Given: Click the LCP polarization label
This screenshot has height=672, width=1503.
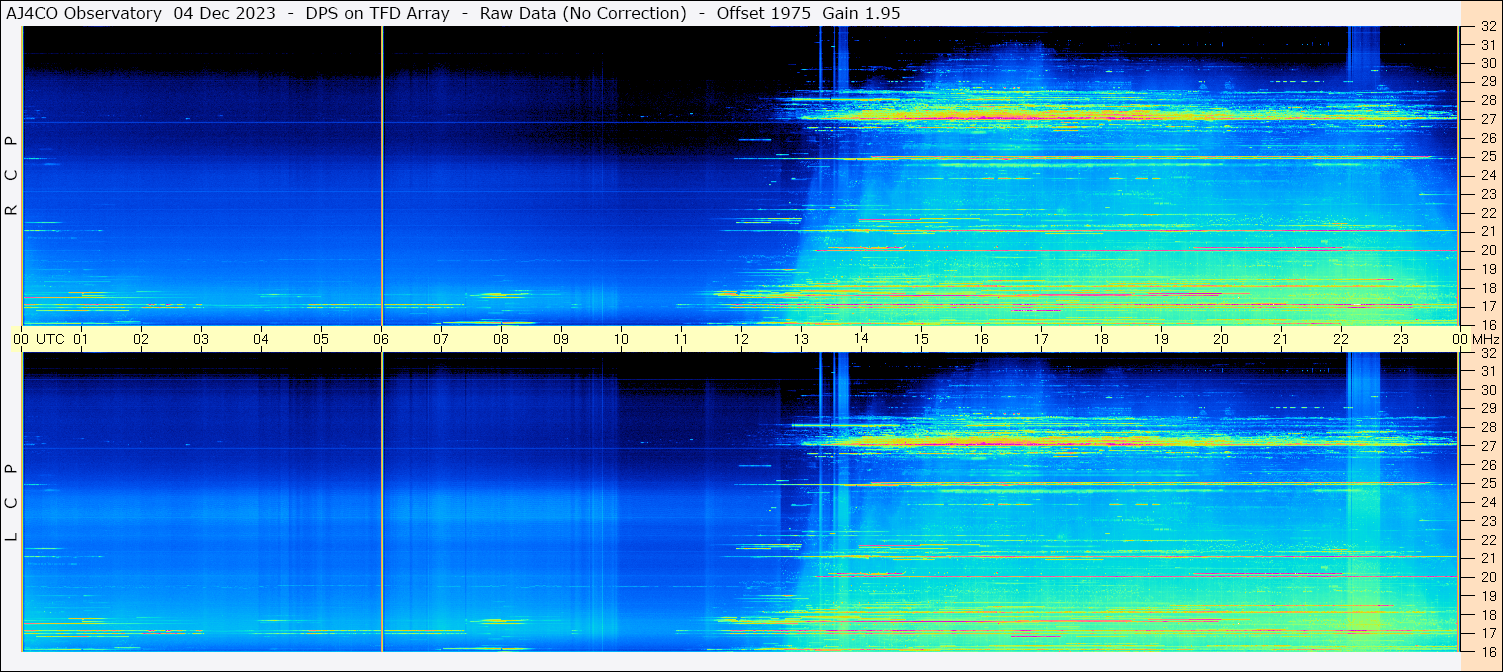Looking at the screenshot, I should 11,502.
